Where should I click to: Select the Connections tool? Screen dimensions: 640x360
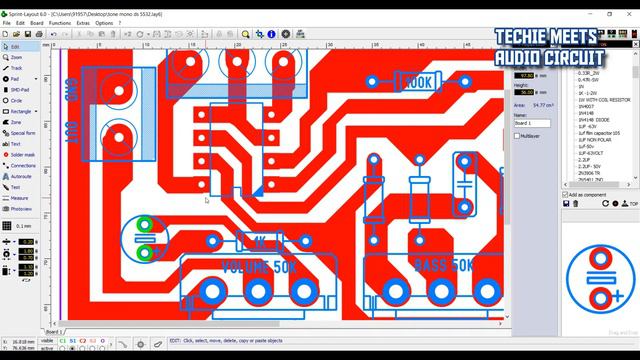pyautogui.click(x=20, y=166)
